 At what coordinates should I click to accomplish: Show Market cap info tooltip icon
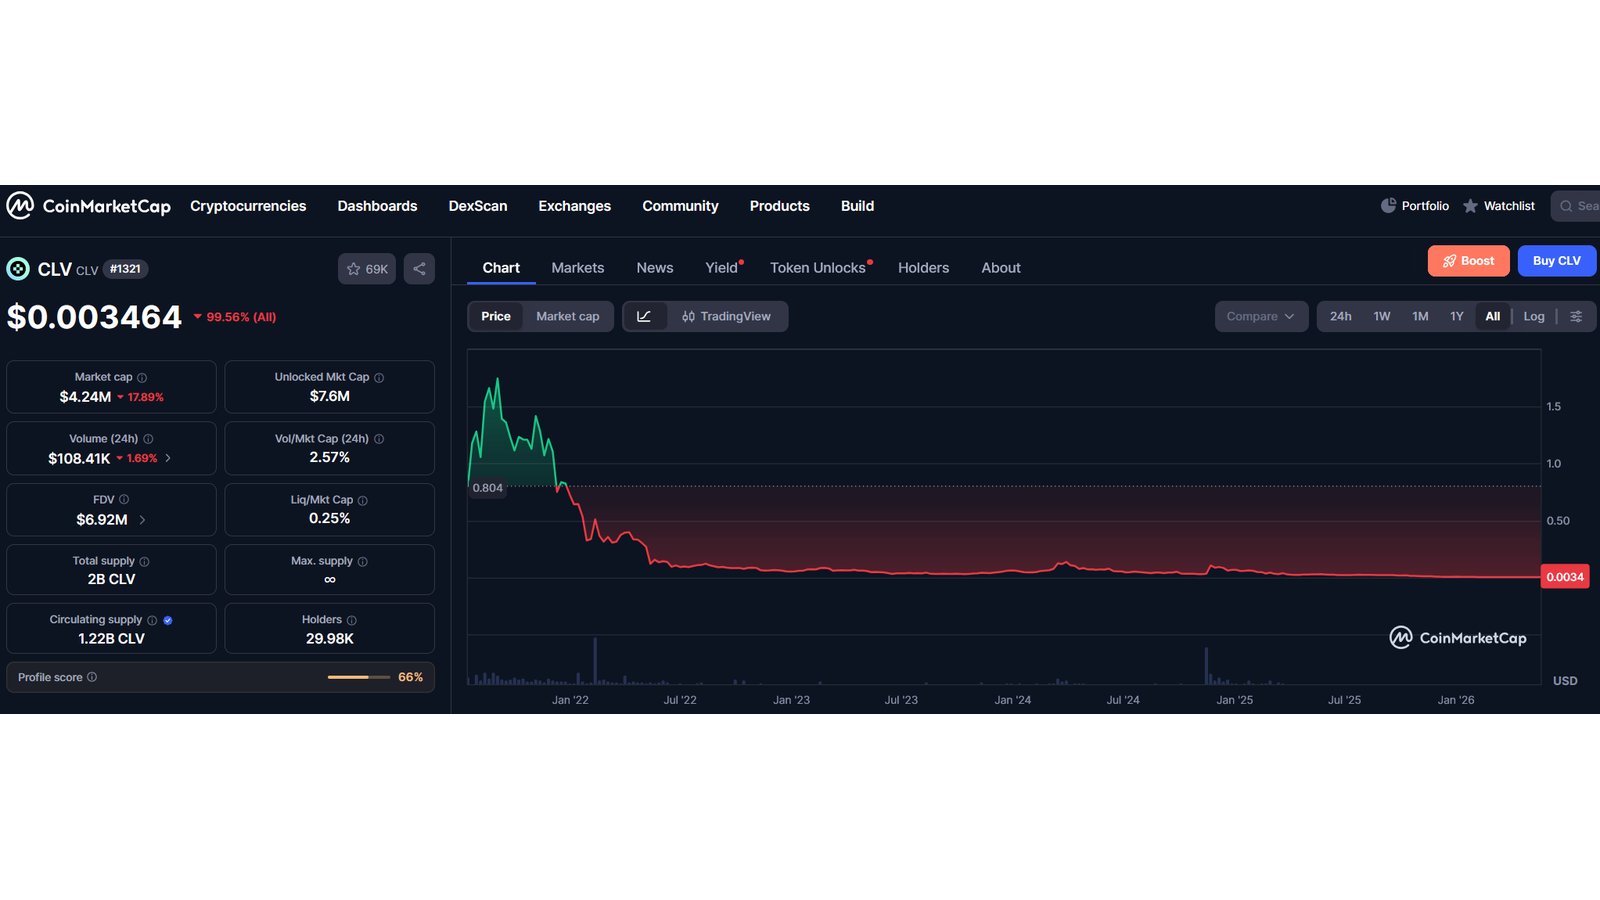click(142, 378)
